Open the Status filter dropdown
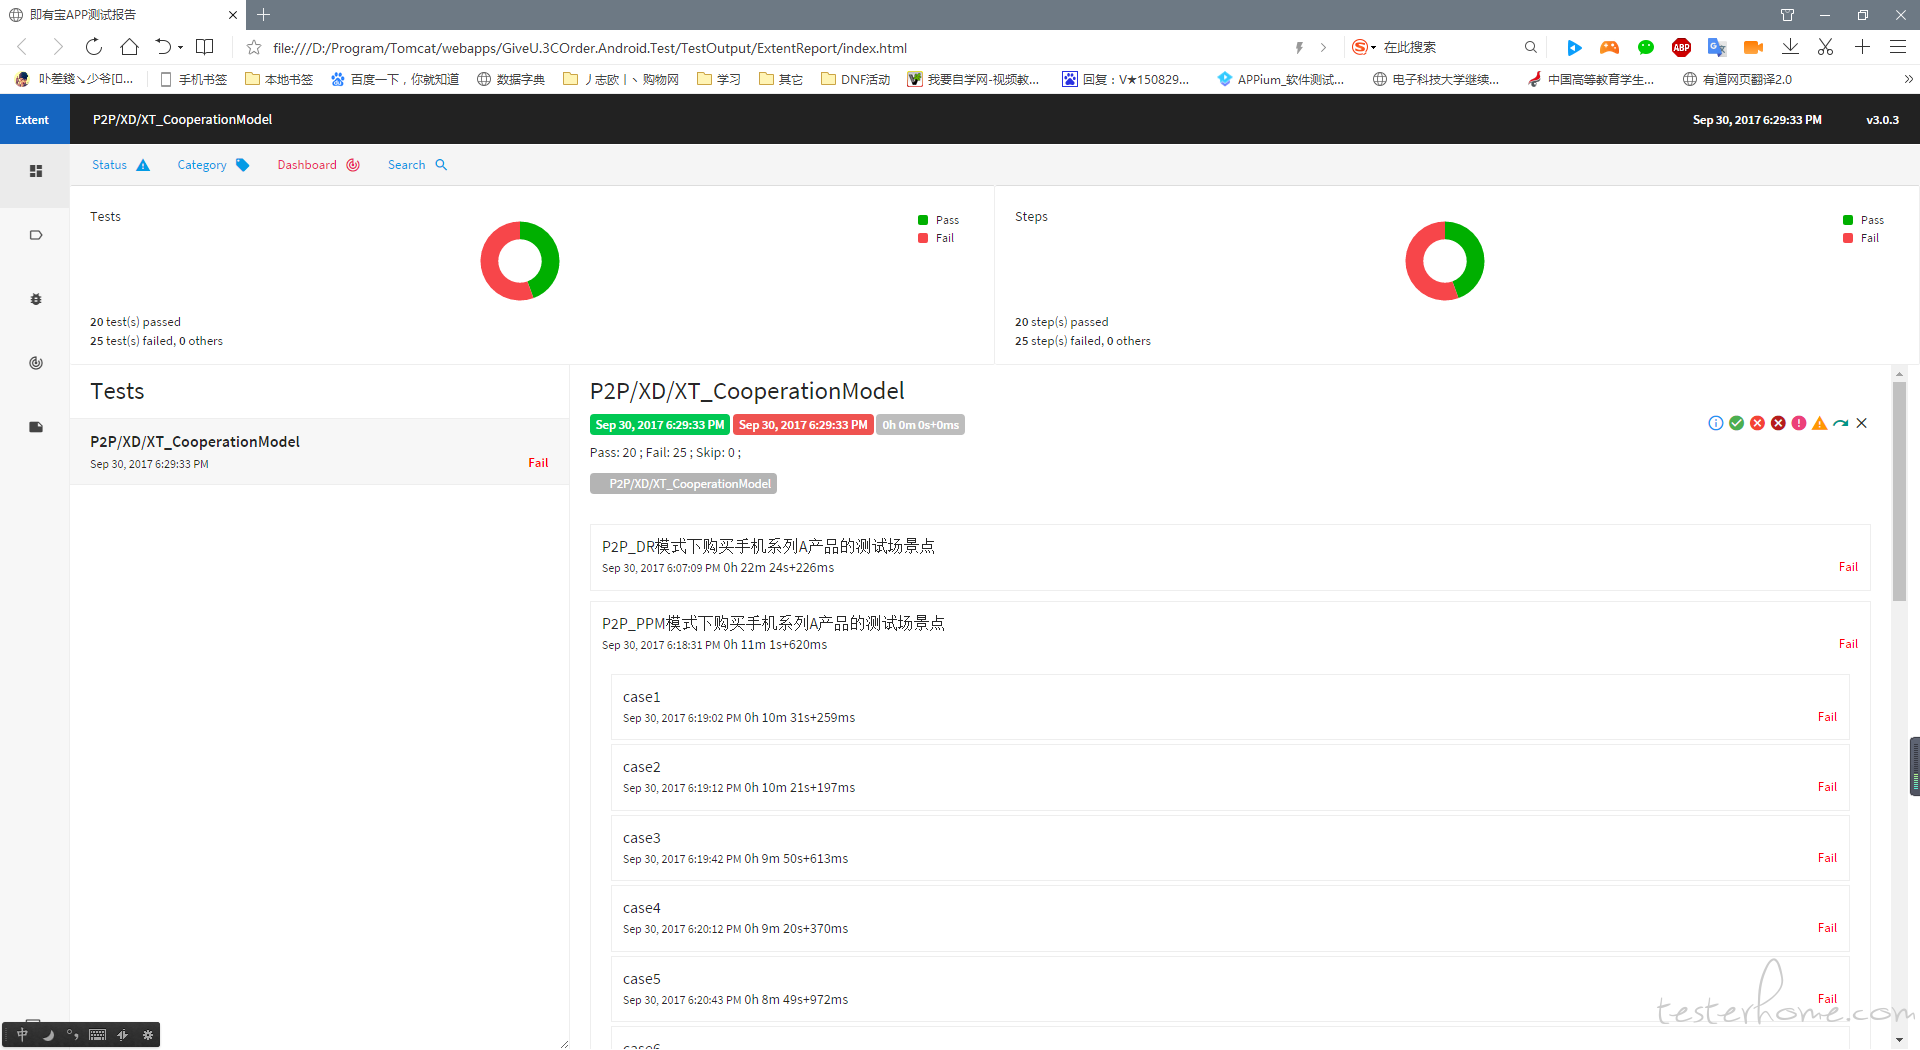Viewport: 1920px width, 1050px height. (120, 165)
